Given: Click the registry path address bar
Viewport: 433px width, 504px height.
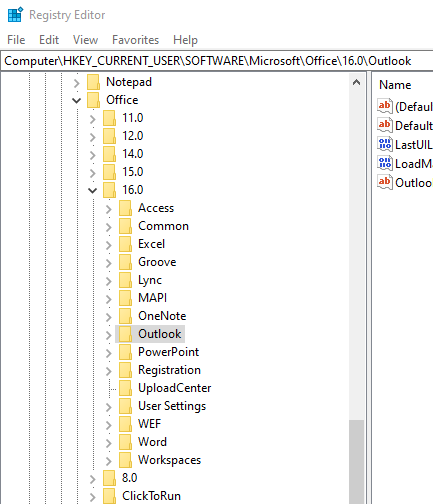Looking at the screenshot, I should coord(217,61).
